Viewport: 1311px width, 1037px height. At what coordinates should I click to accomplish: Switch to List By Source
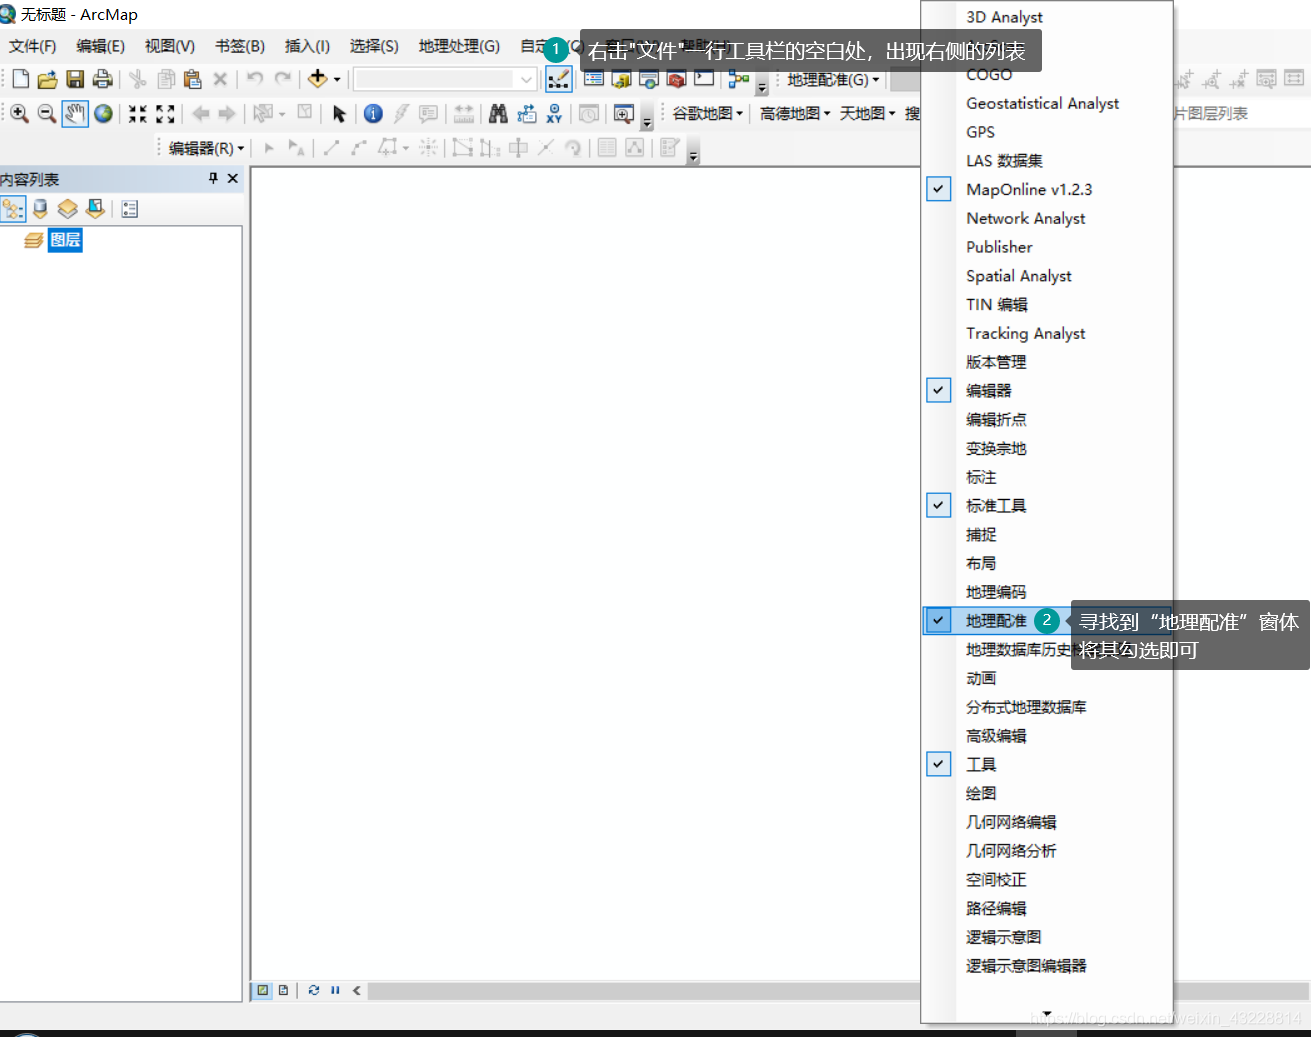(40, 209)
